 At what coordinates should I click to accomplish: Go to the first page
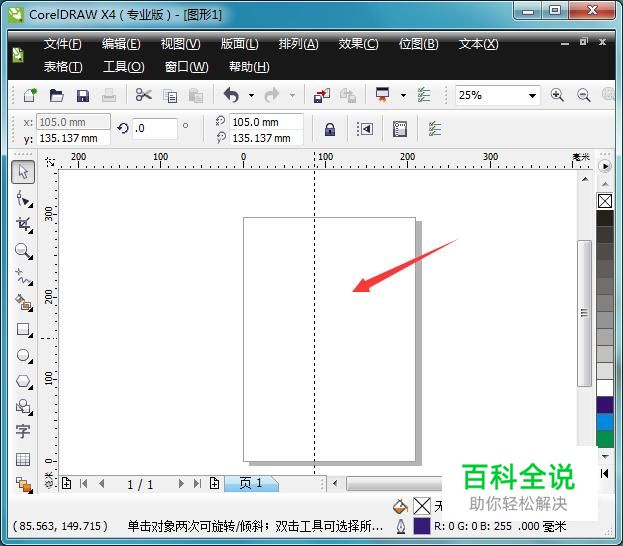(83, 484)
